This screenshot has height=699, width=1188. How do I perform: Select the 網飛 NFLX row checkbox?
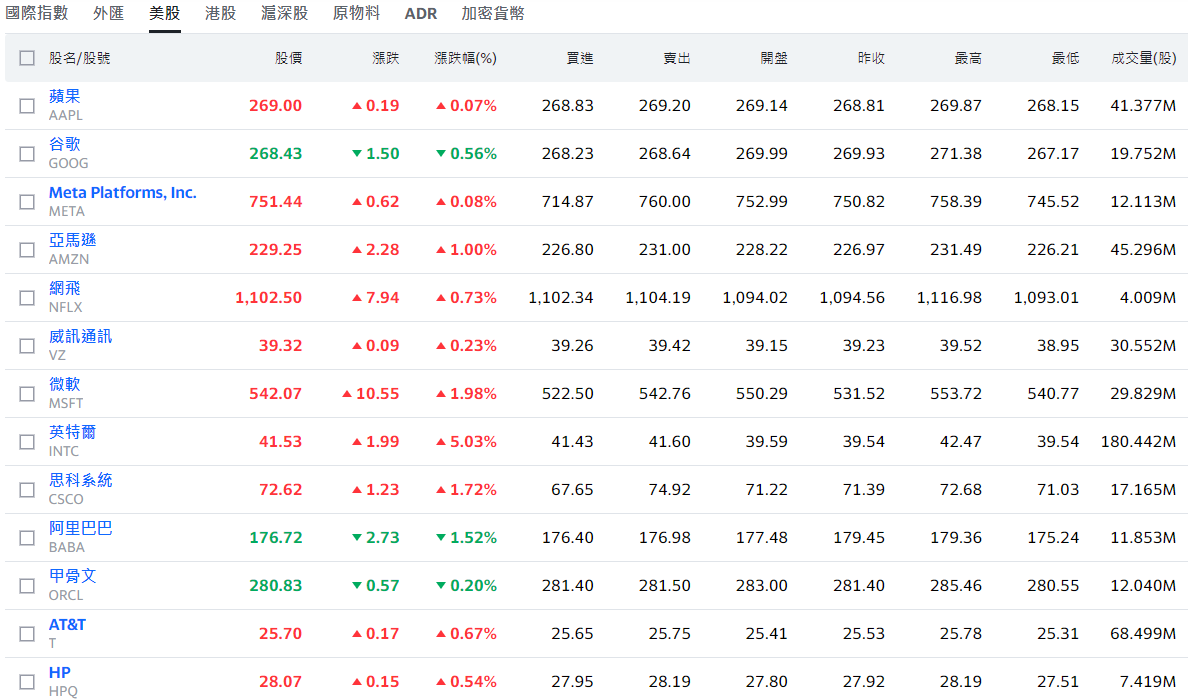coord(27,298)
